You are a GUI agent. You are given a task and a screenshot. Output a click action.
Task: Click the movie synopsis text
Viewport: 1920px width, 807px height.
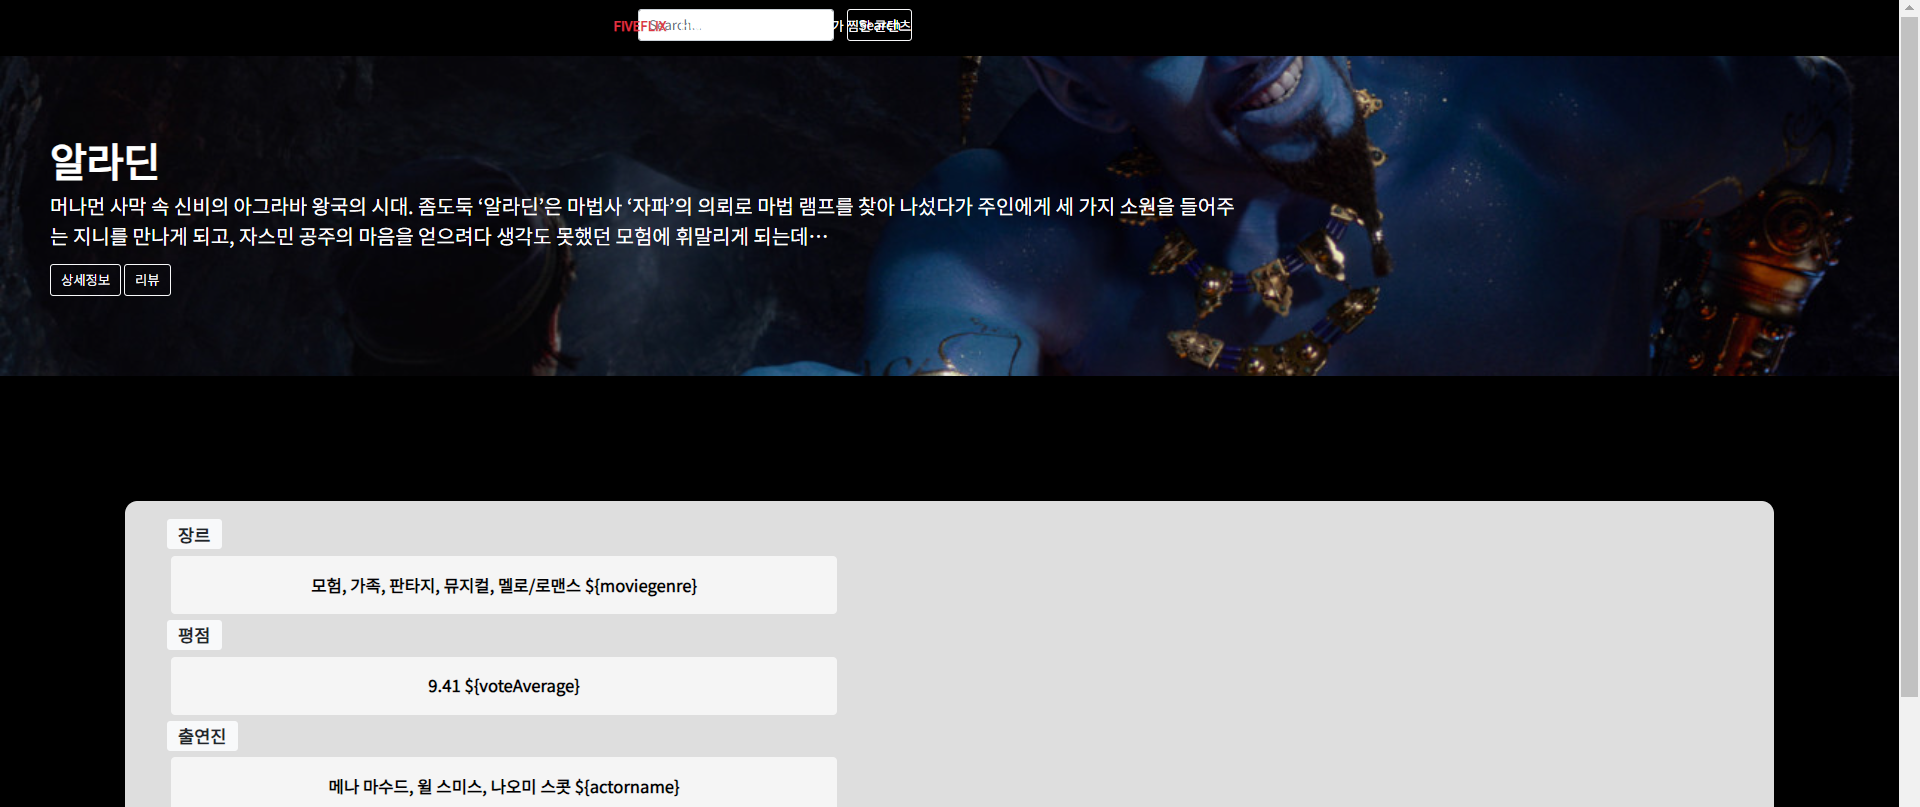point(642,221)
